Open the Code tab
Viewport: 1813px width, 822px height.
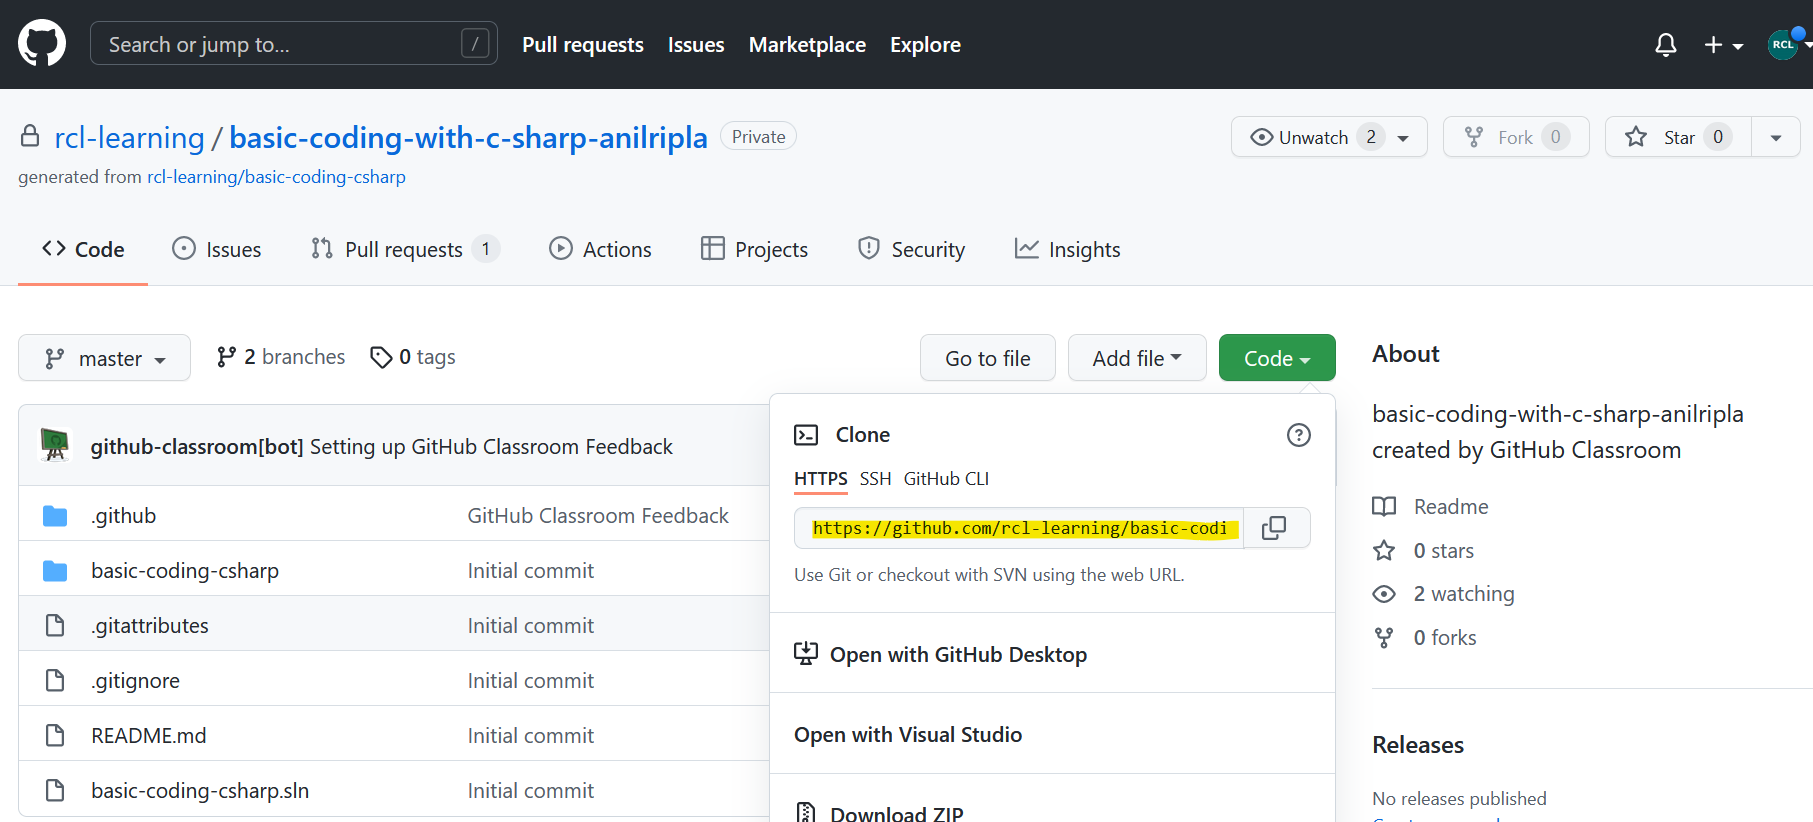pos(83,249)
